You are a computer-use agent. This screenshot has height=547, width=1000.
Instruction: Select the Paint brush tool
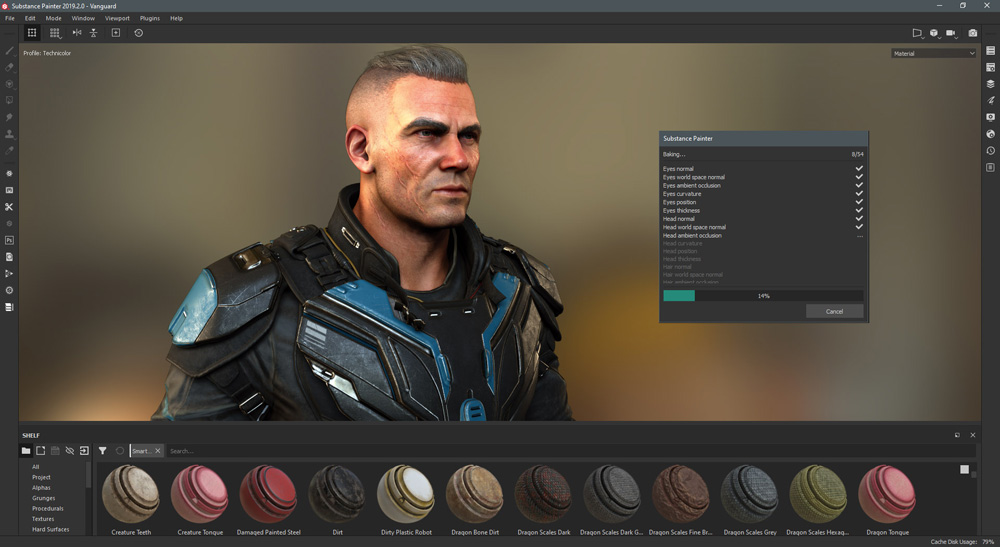(9, 50)
